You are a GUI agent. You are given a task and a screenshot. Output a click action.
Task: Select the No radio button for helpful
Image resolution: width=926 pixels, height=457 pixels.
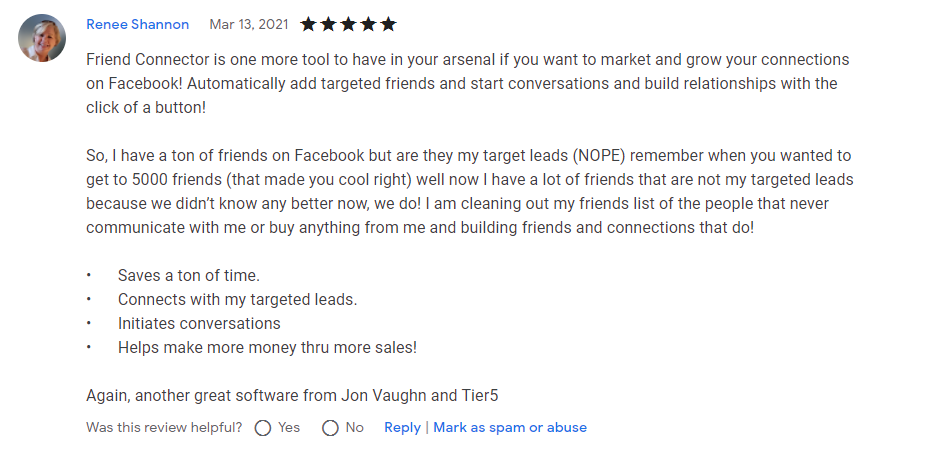point(330,428)
